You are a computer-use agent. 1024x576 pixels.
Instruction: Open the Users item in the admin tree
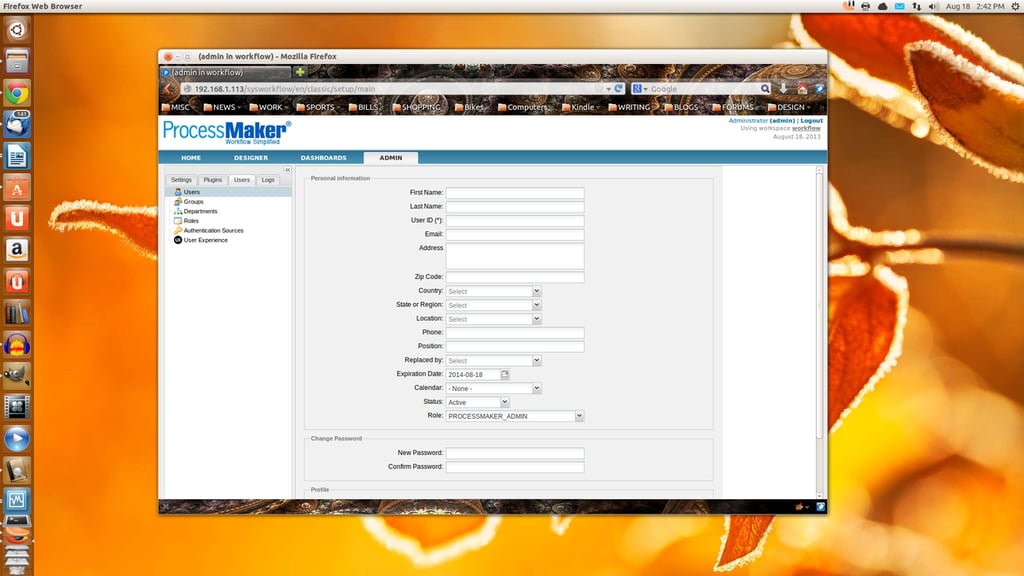(x=191, y=192)
